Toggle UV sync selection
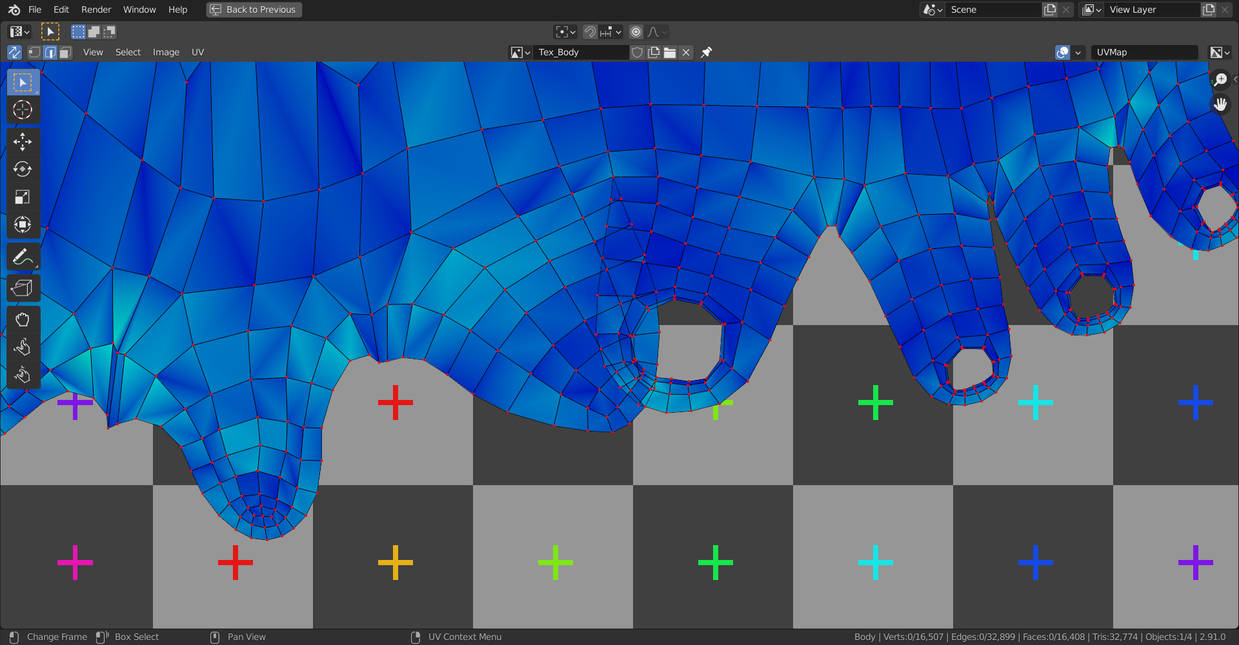 point(14,52)
